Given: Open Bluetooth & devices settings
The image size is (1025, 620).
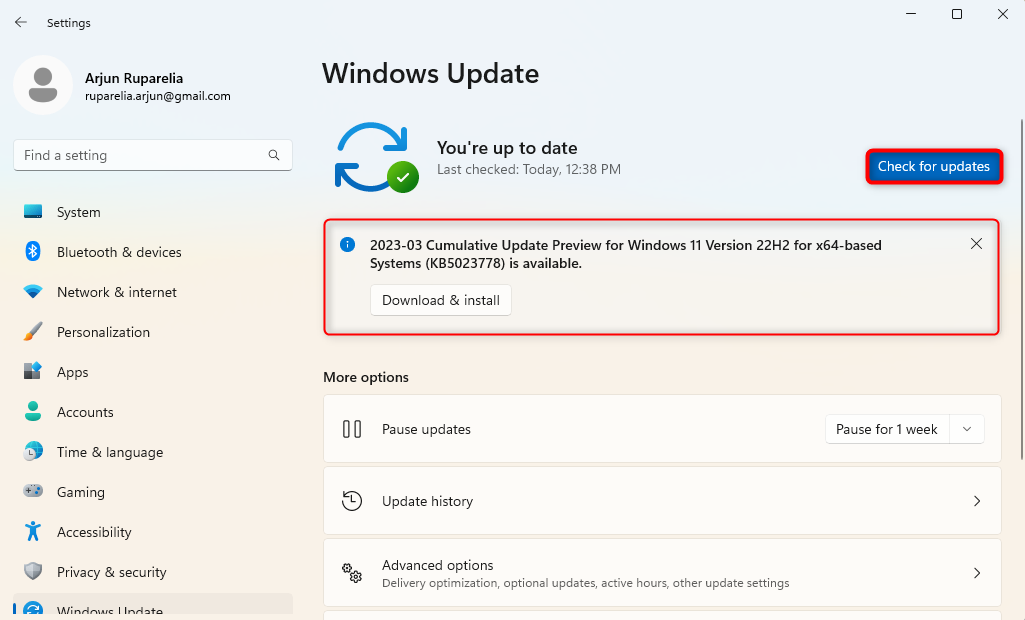Looking at the screenshot, I should click(153, 252).
